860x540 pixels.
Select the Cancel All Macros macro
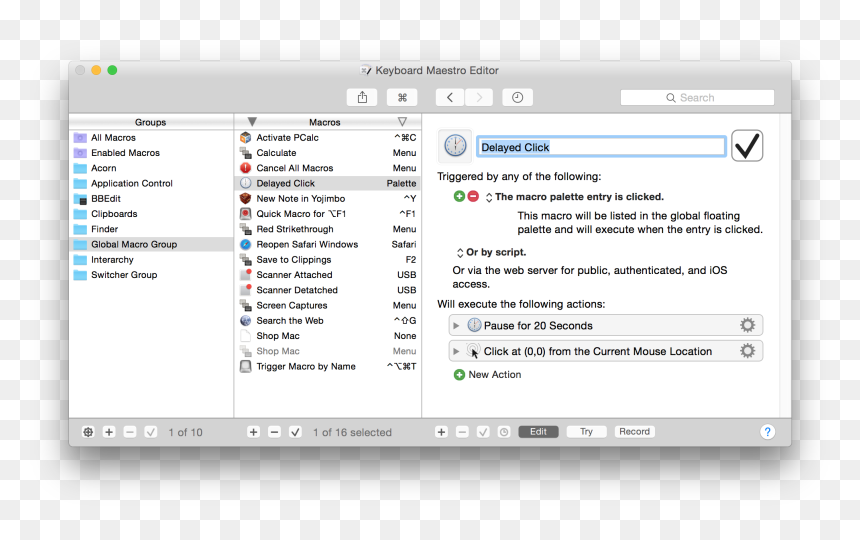coord(328,168)
